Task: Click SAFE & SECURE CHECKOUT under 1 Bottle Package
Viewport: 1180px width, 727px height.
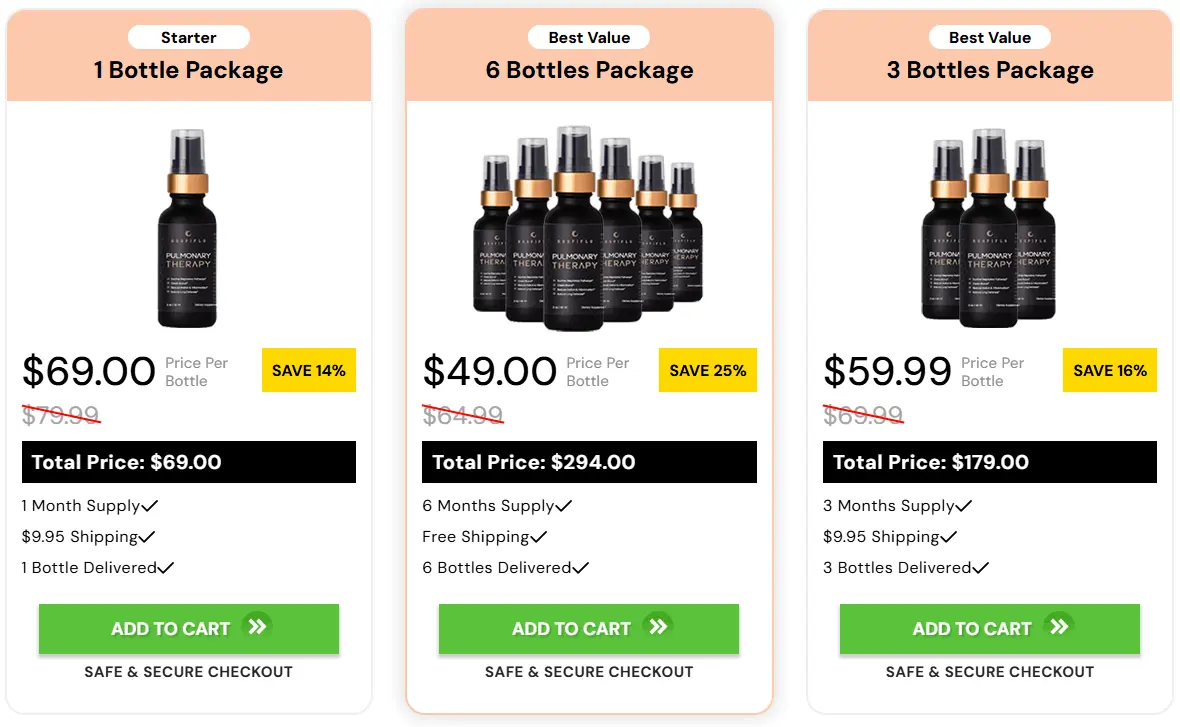Action: point(188,672)
